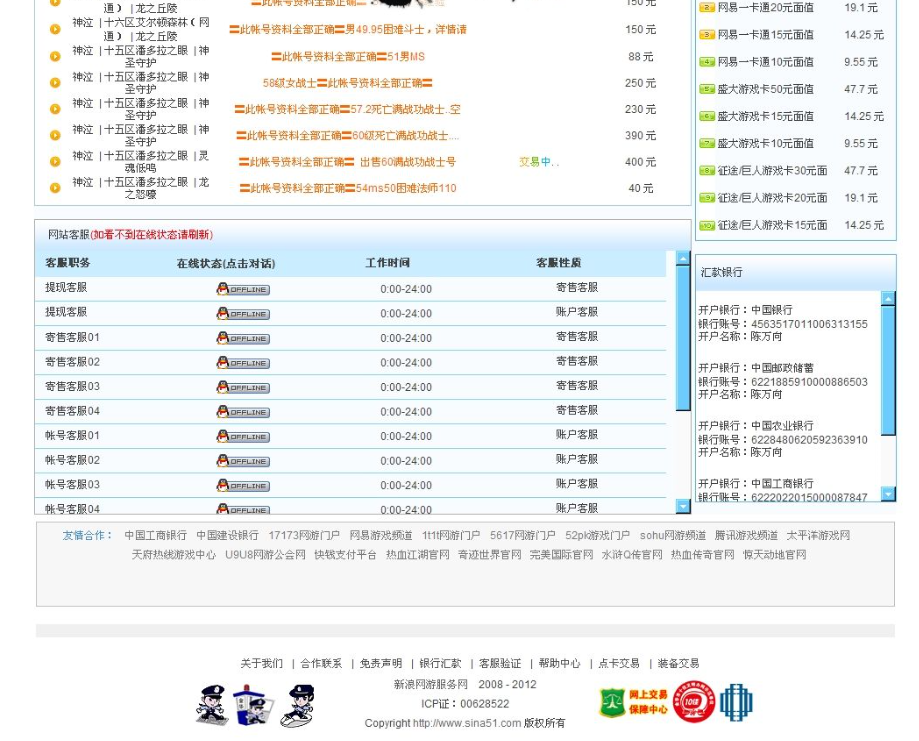Click the footer URL http://www.sina51.com
This screenshot has width=919, height=741.
click(x=467, y=723)
